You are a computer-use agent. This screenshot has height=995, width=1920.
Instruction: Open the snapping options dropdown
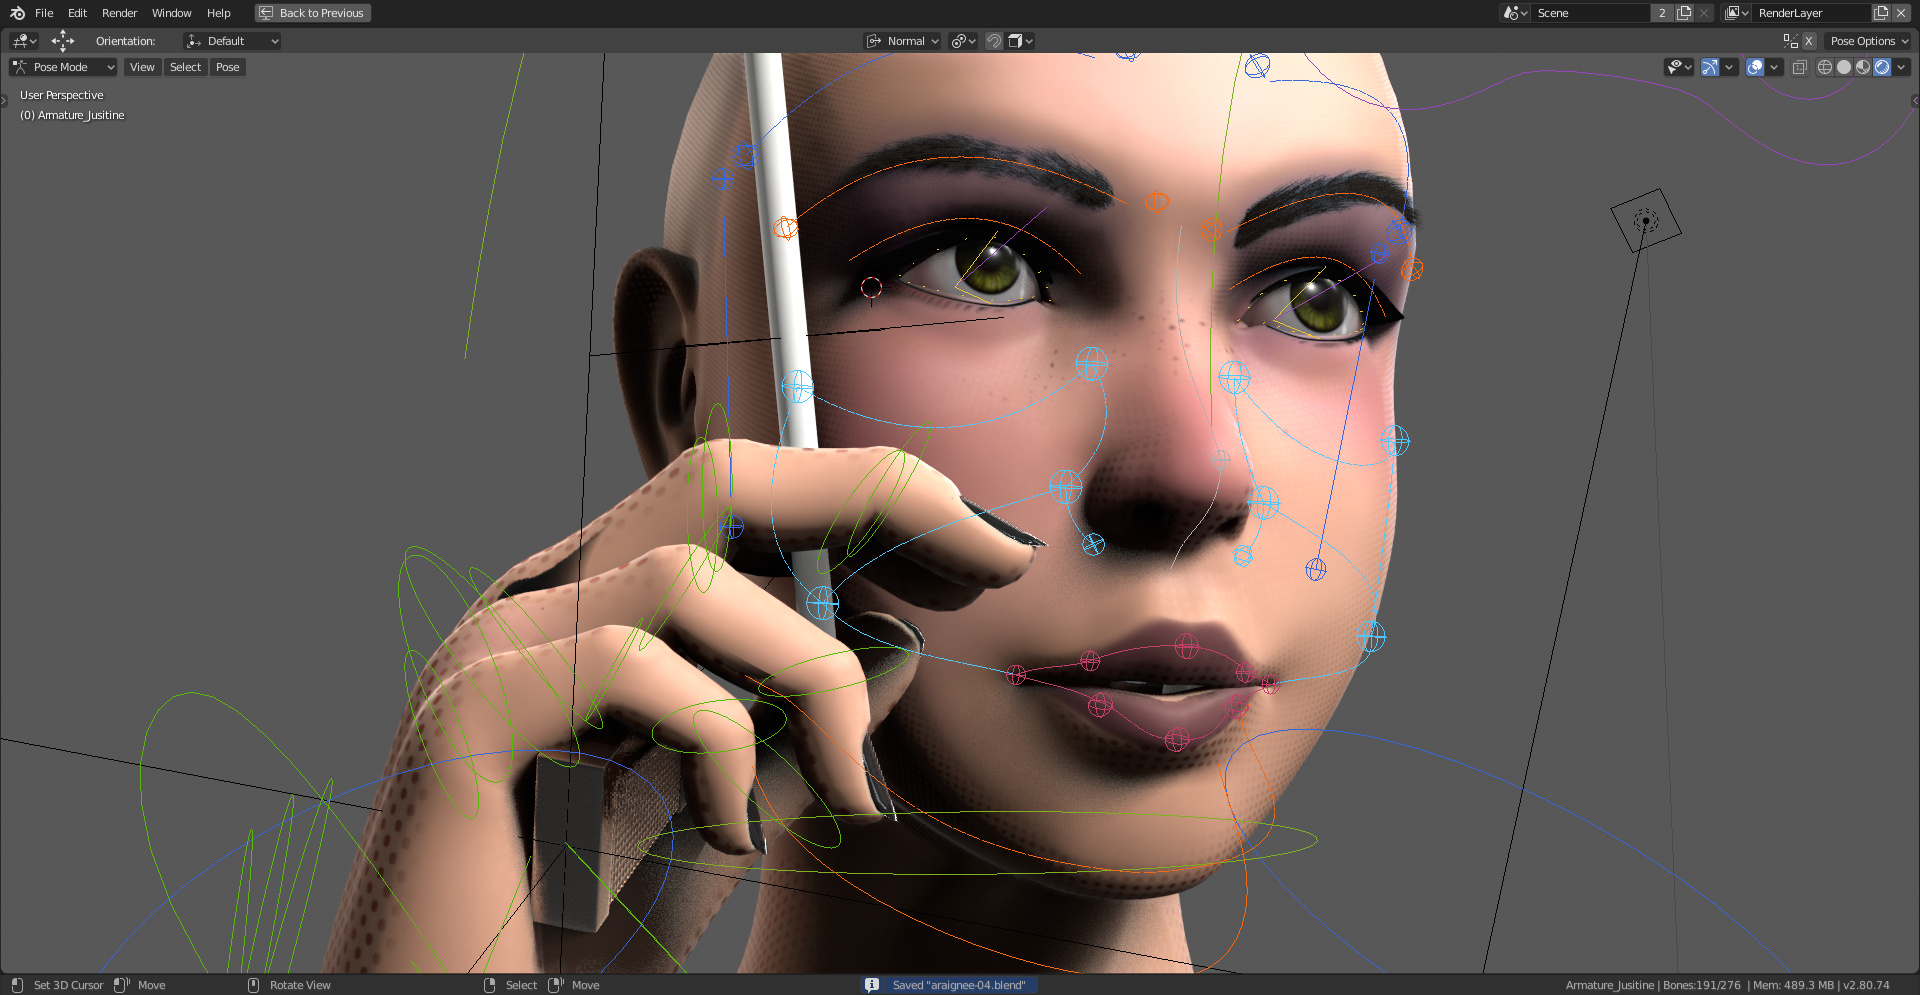[x=1020, y=41]
